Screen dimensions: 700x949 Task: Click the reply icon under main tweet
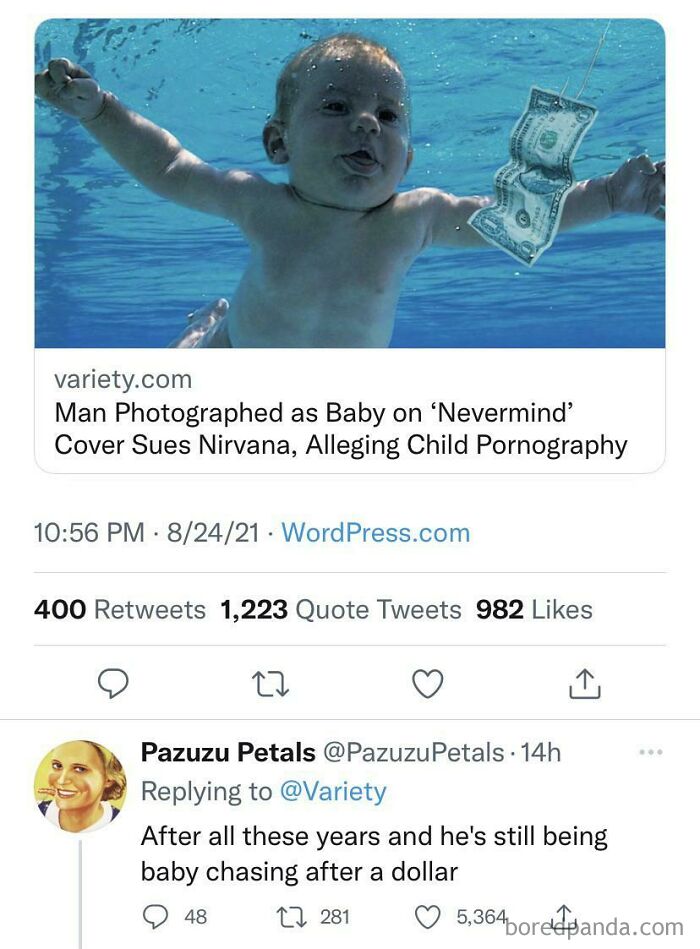tap(113, 683)
